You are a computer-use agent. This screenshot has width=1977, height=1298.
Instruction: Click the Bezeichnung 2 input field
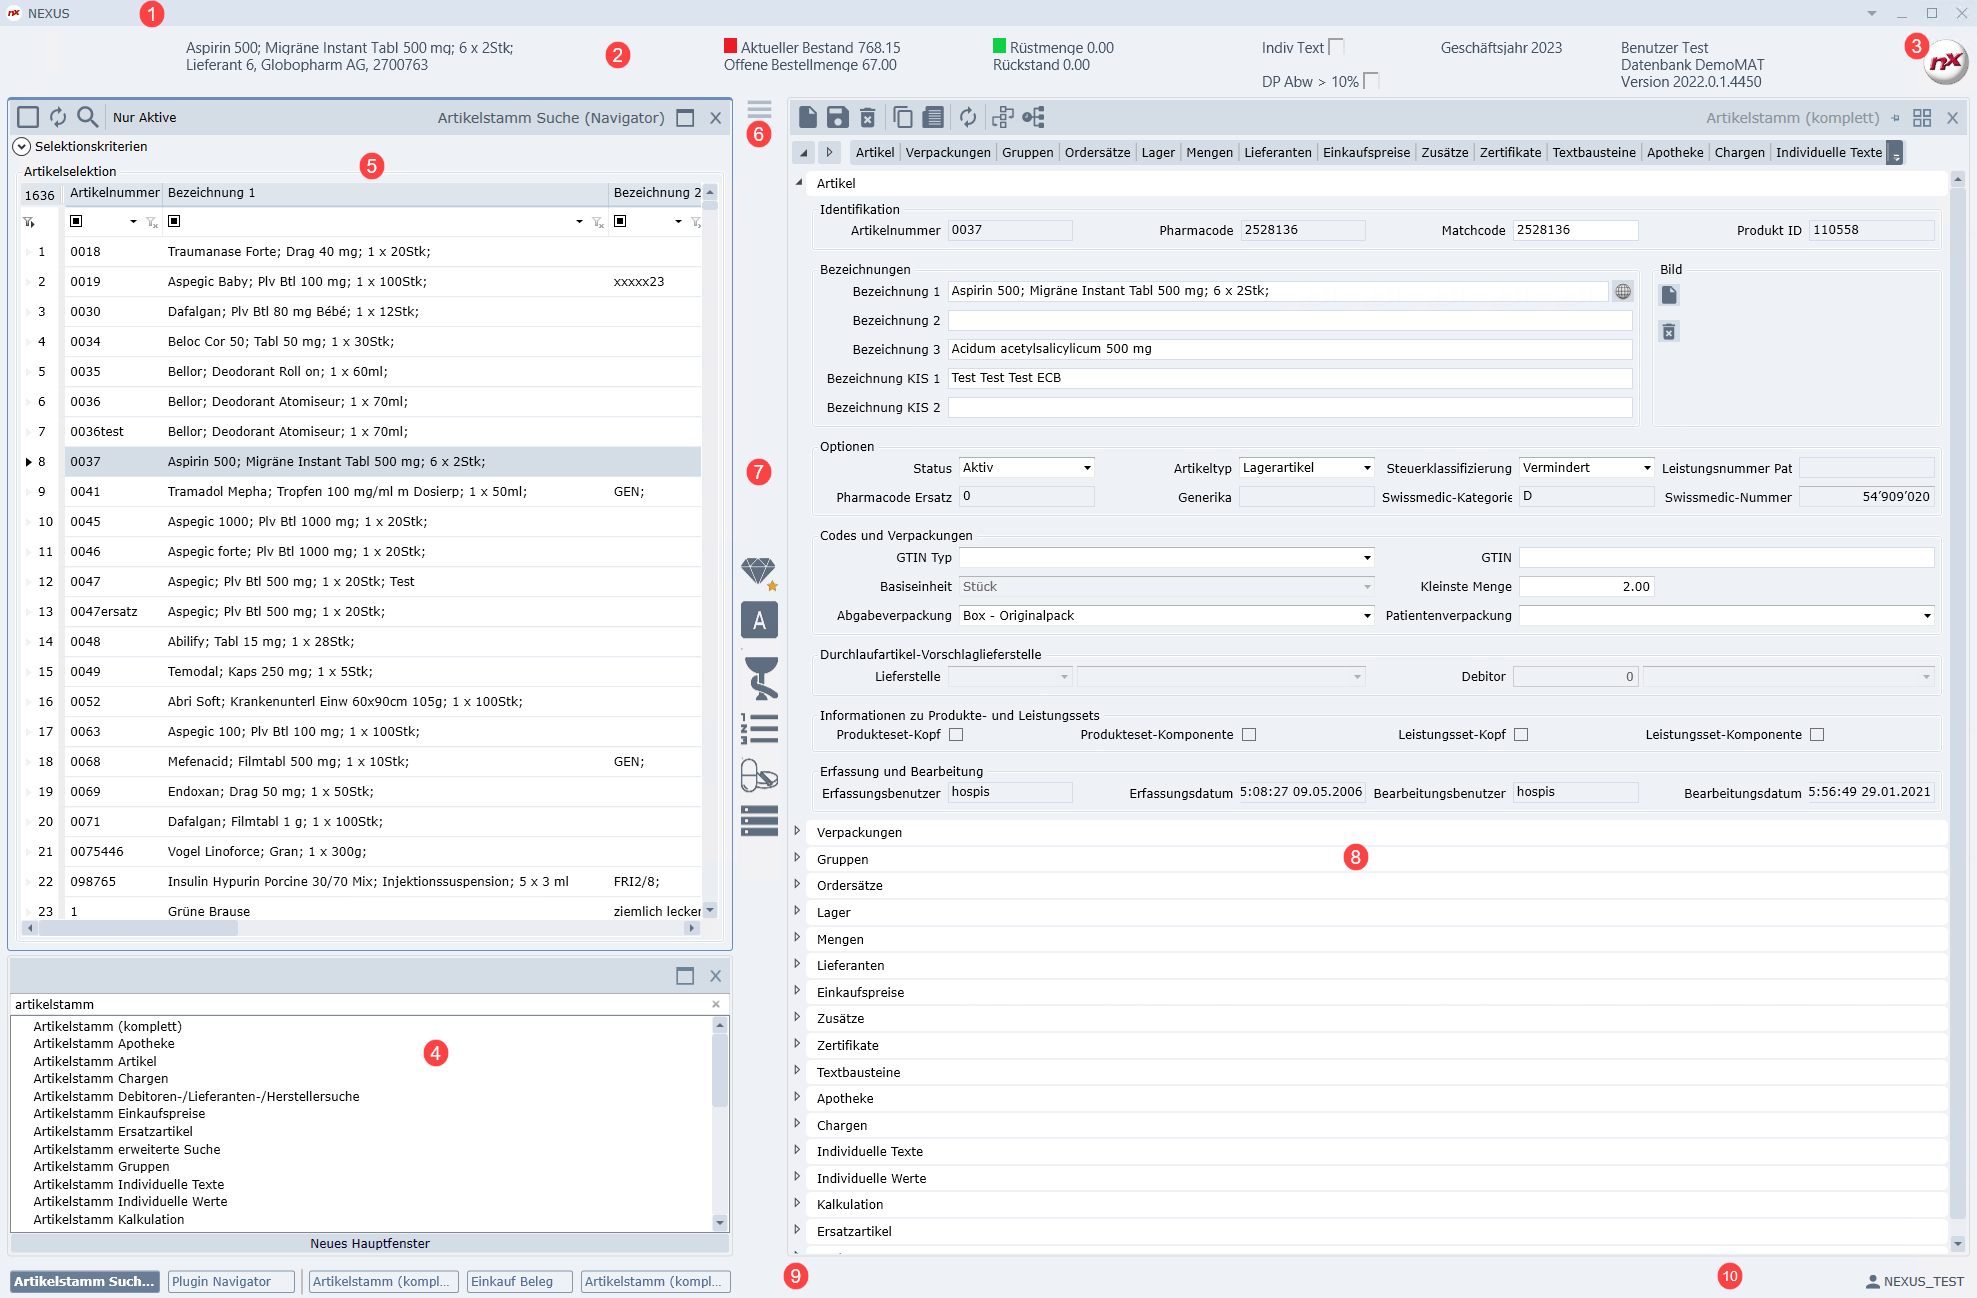tap(1289, 320)
